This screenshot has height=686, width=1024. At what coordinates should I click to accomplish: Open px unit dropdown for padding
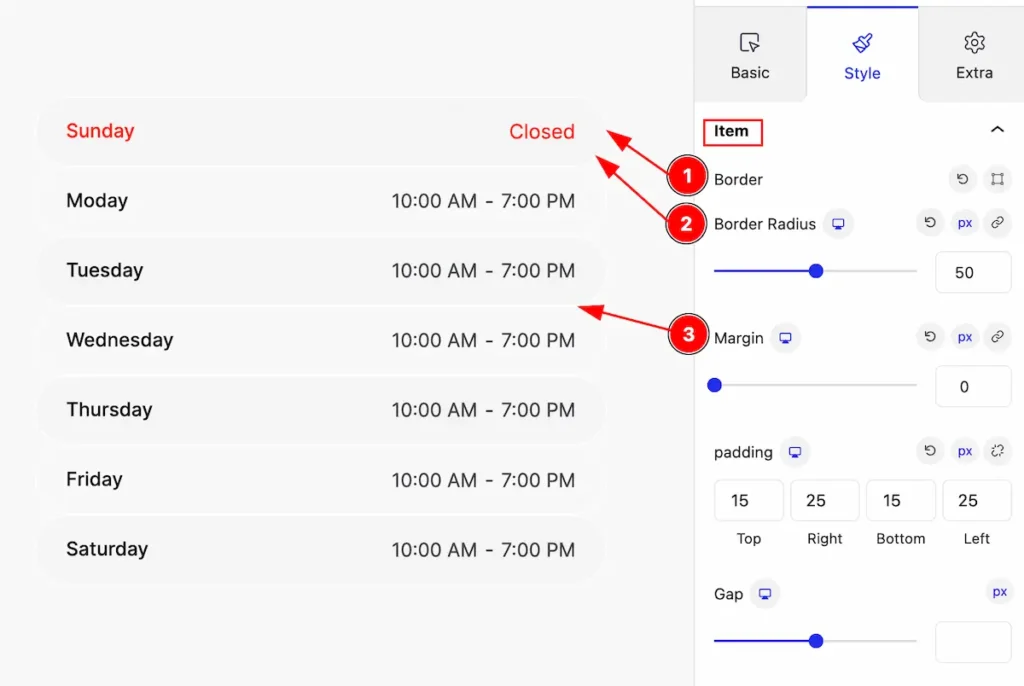click(965, 451)
